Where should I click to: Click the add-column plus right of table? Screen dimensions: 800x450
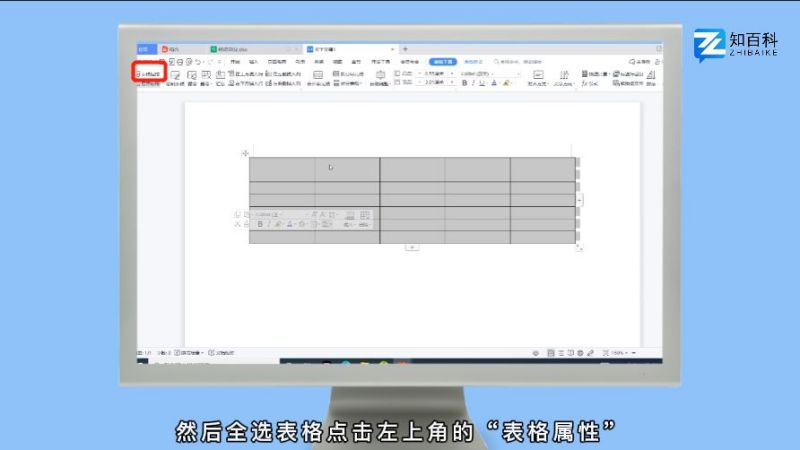[x=581, y=200]
